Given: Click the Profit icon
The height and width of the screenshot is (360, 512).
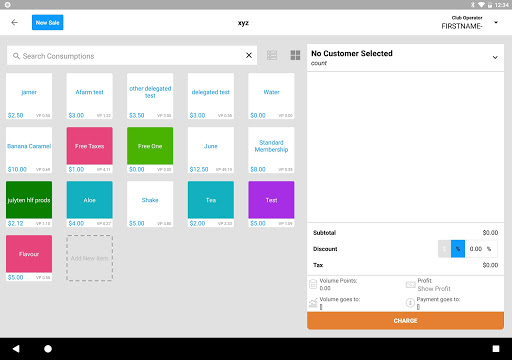Looking at the screenshot, I should [410, 285].
